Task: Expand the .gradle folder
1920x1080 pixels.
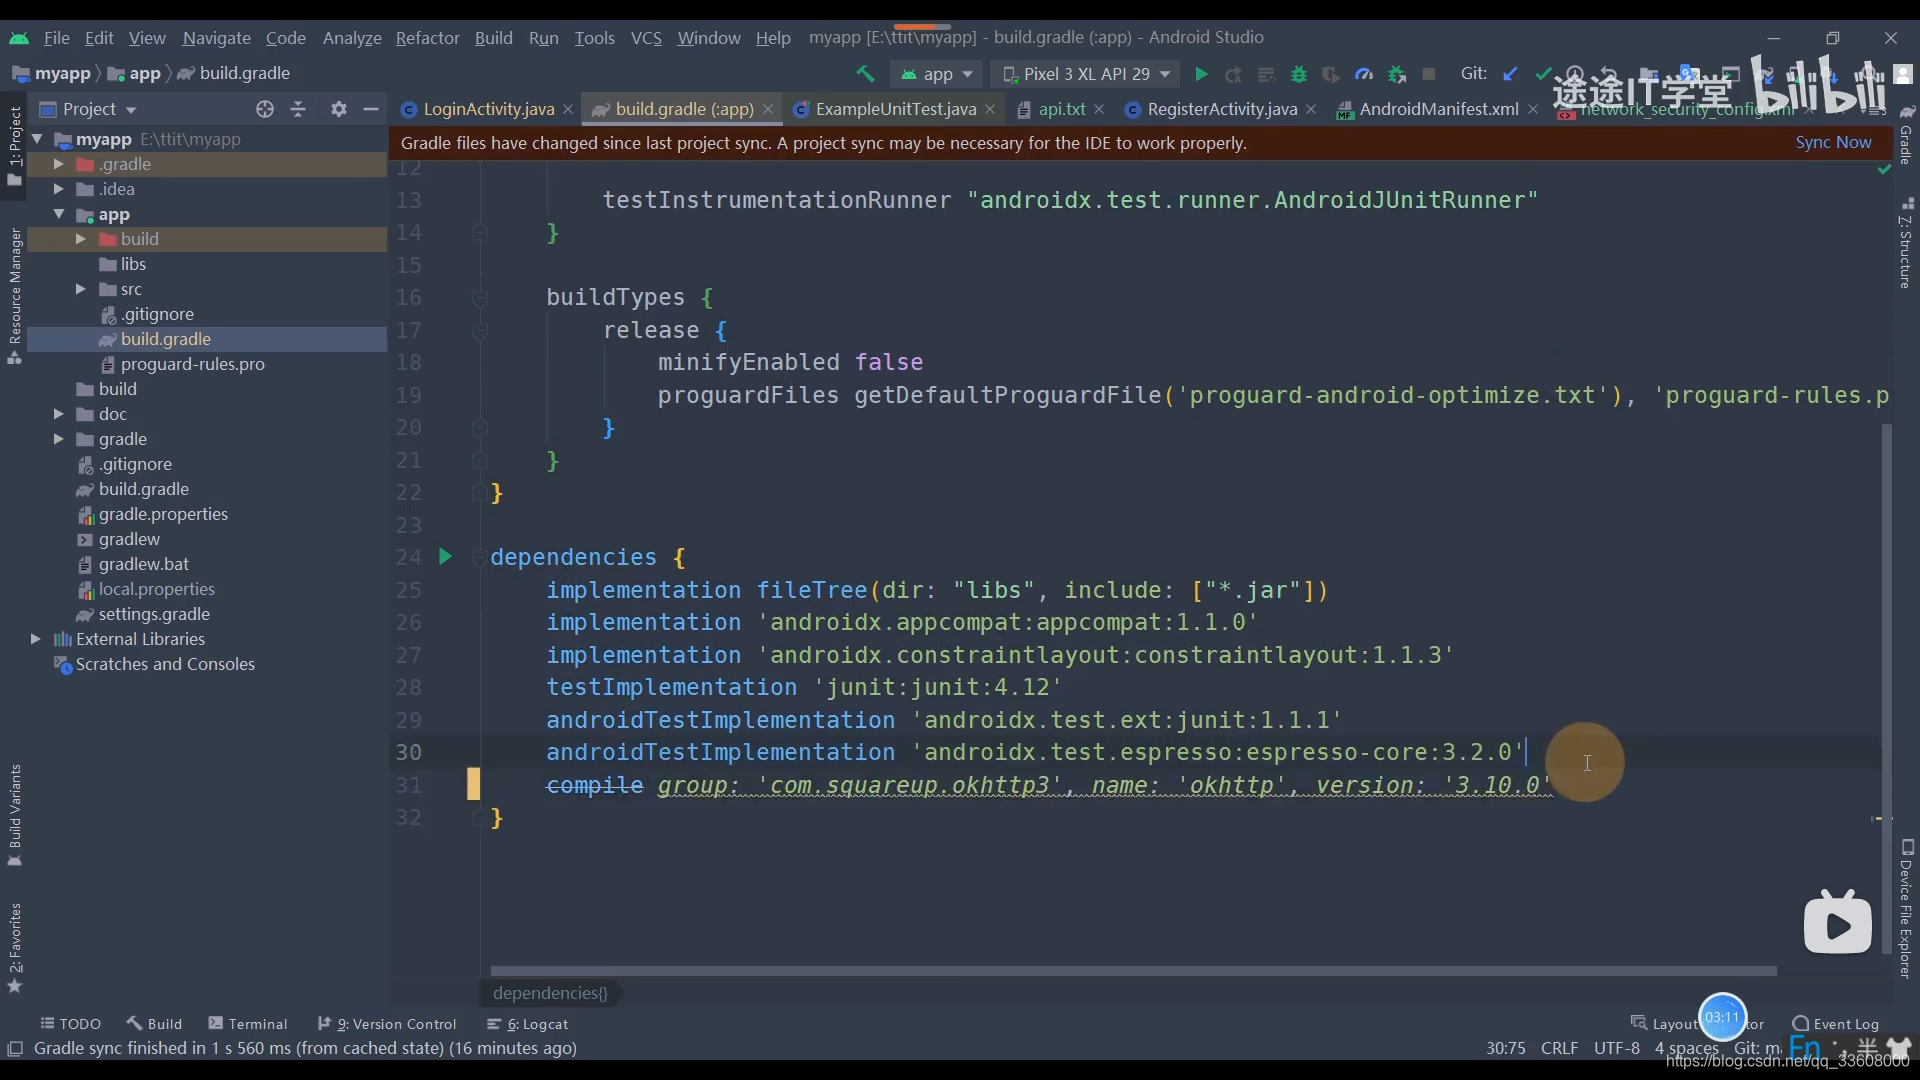Action: [58, 164]
